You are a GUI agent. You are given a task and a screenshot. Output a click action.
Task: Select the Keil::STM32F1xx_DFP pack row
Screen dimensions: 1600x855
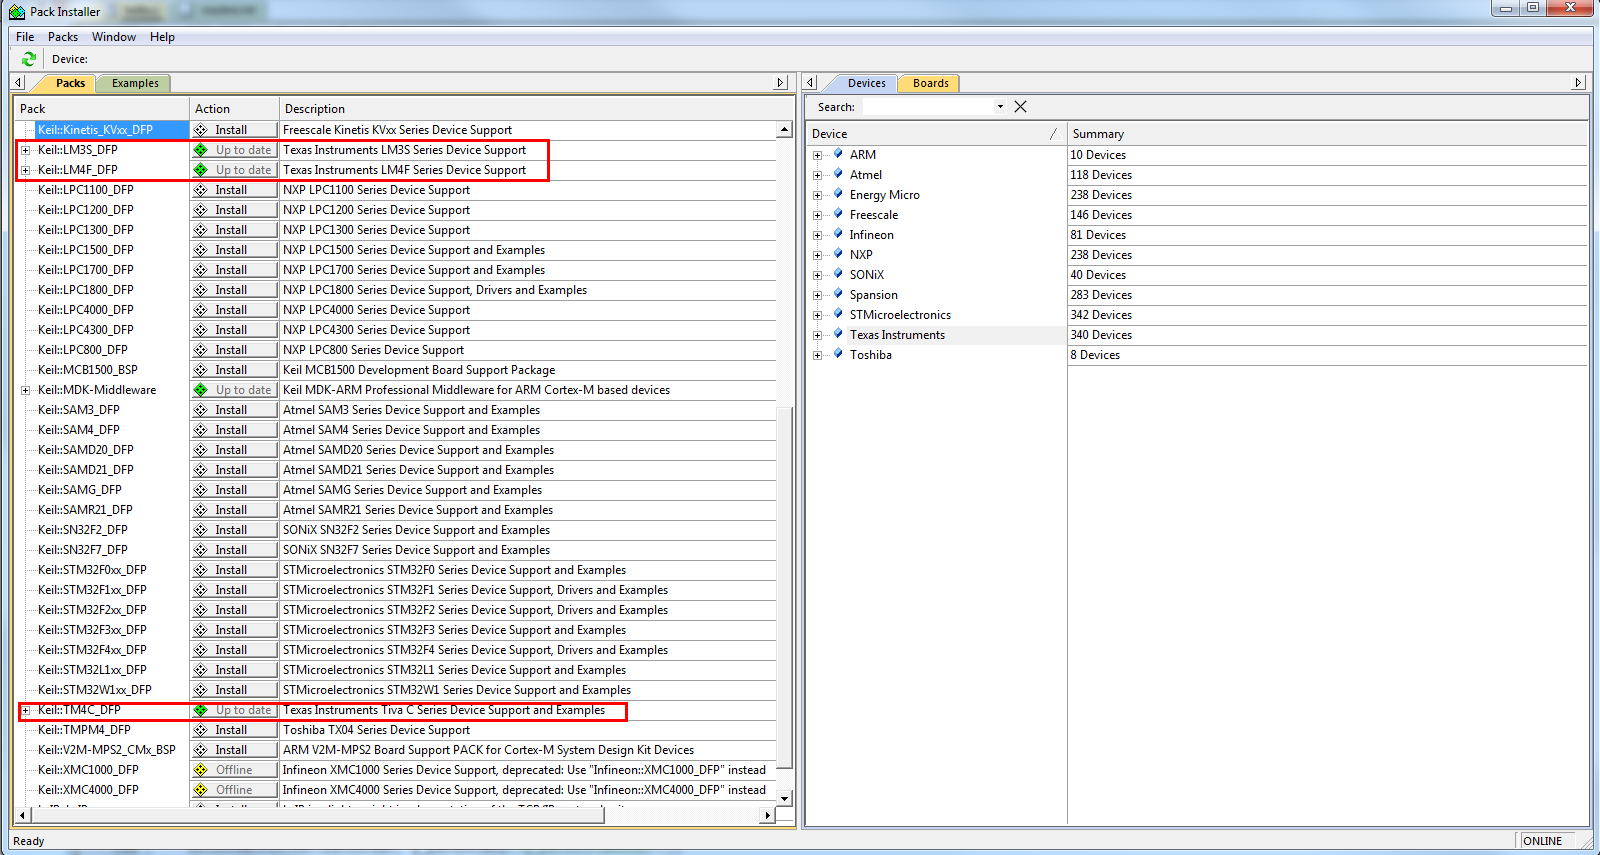tap(92, 590)
